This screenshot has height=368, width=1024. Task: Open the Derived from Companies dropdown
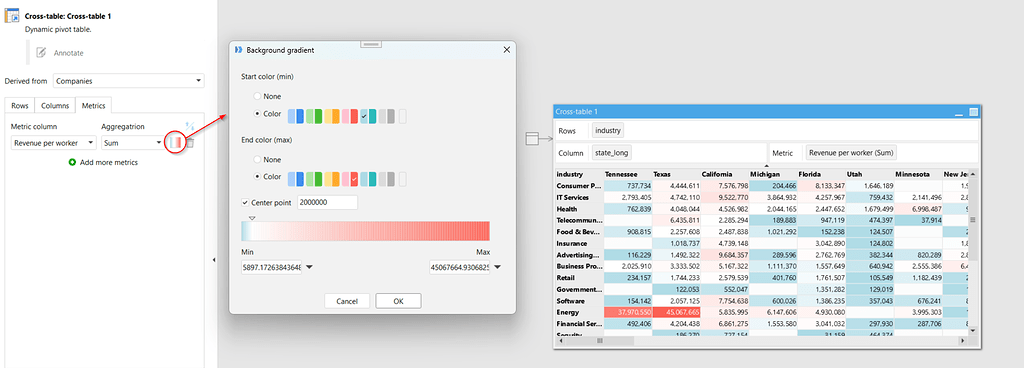(128, 81)
